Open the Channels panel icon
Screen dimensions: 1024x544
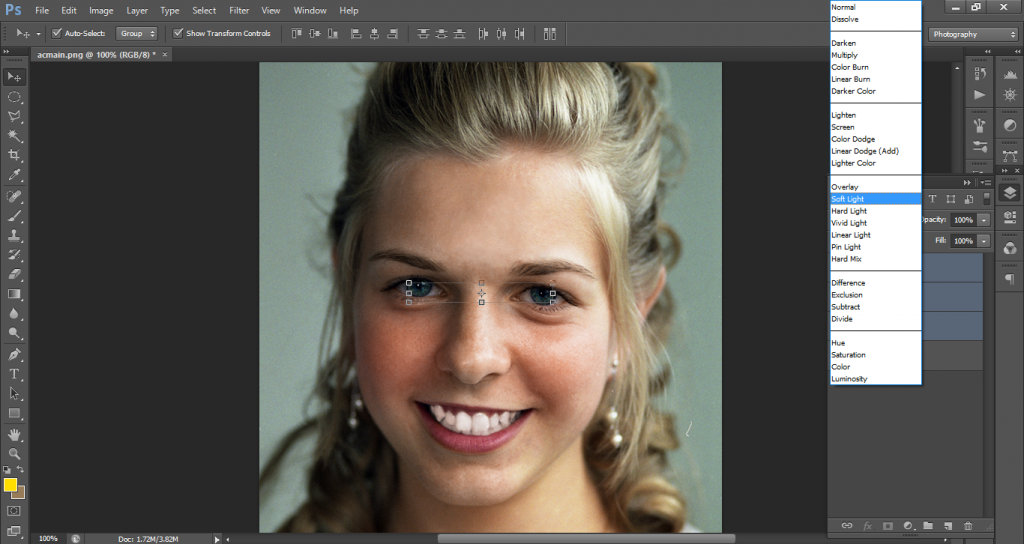coord(1010,248)
